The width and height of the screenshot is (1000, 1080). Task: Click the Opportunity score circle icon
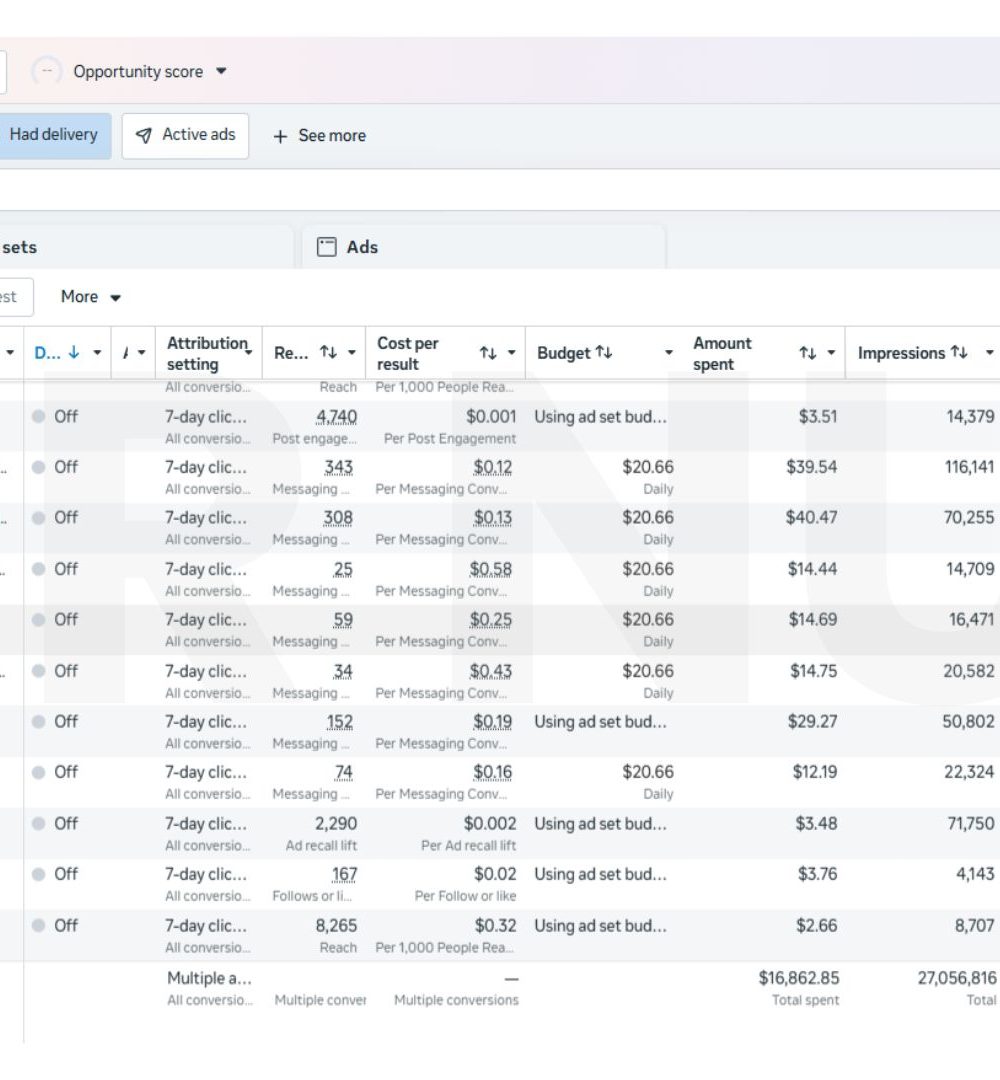pos(47,71)
